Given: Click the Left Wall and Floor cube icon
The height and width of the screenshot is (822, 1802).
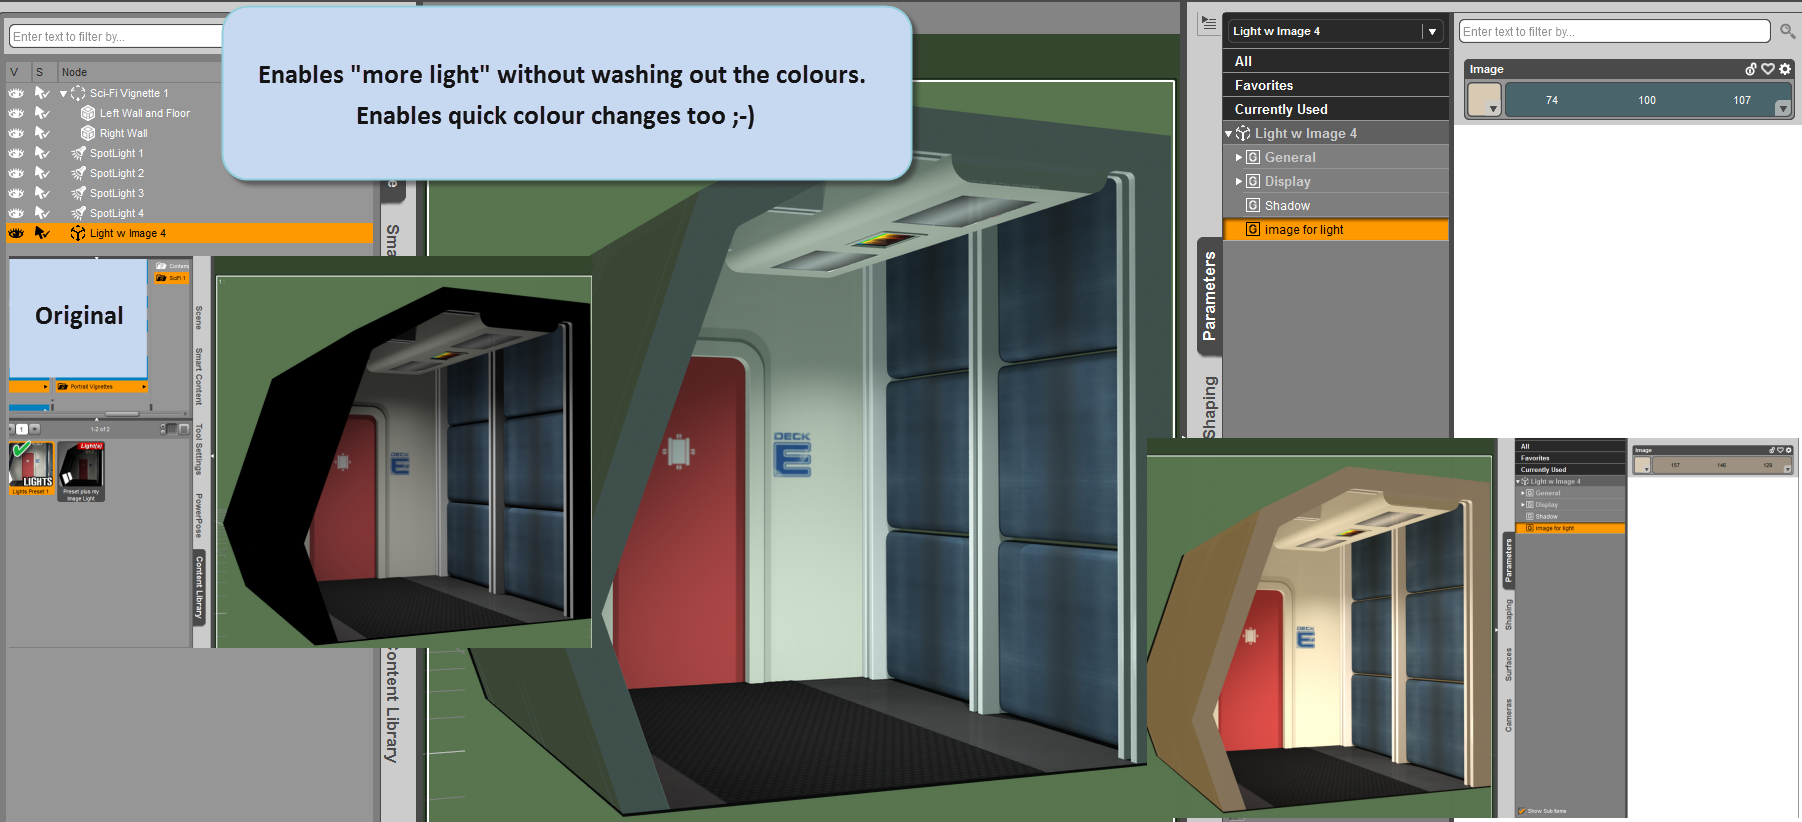Looking at the screenshot, I should tap(88, 113).
